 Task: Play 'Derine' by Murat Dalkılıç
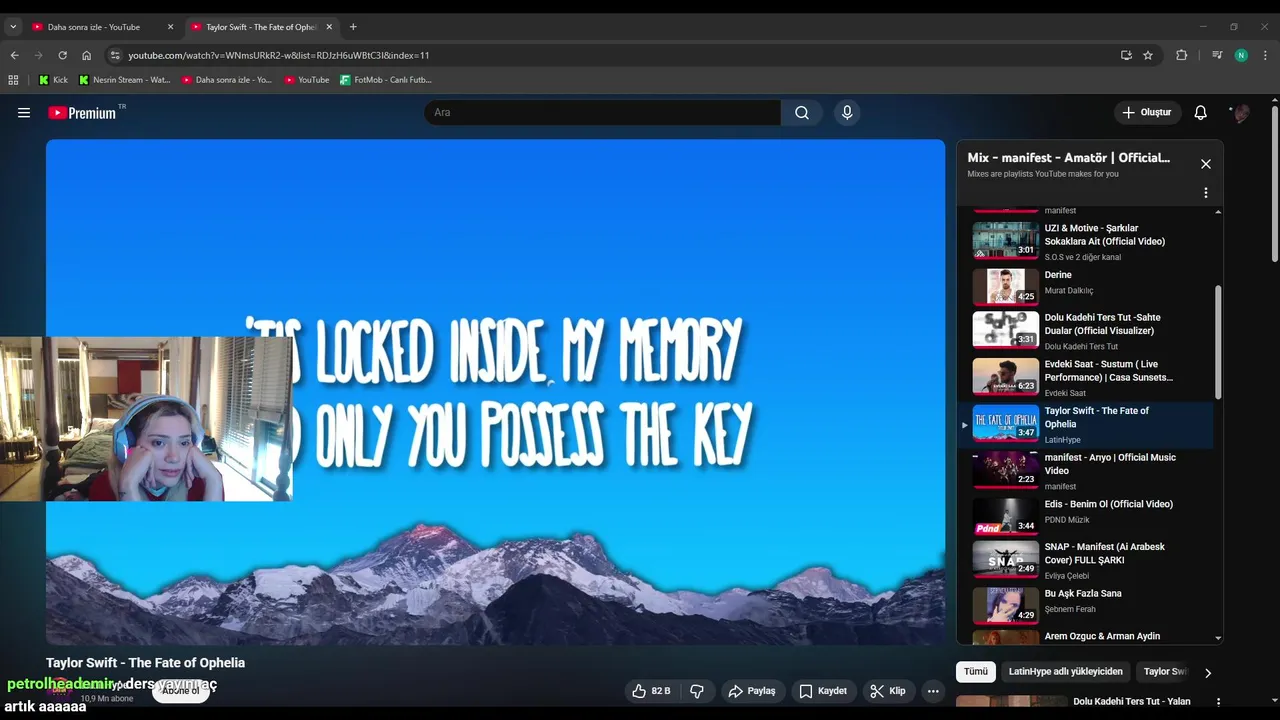click(1083, 286)
